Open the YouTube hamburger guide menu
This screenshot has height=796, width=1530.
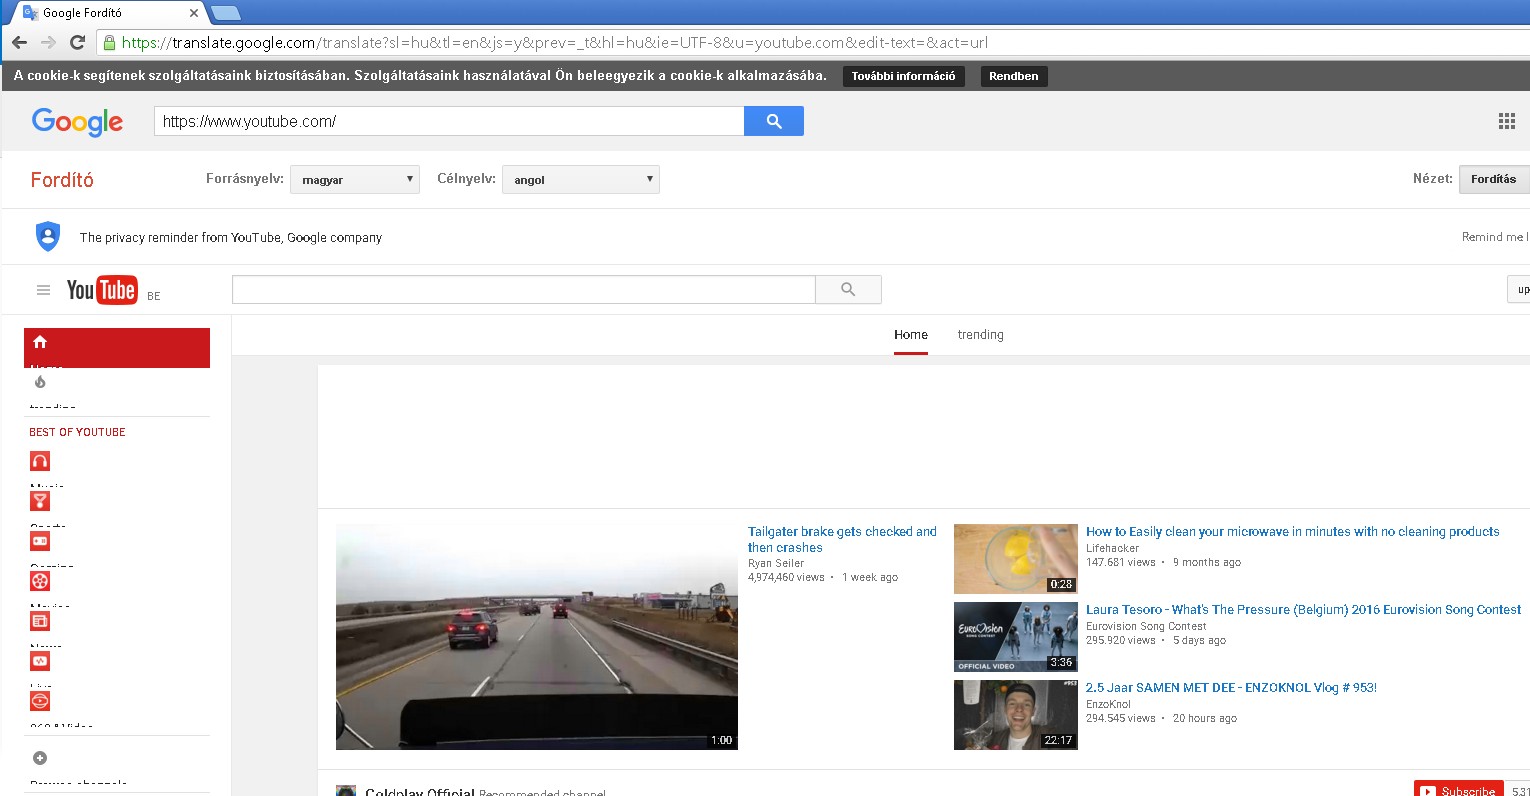[x=43, y=290]
